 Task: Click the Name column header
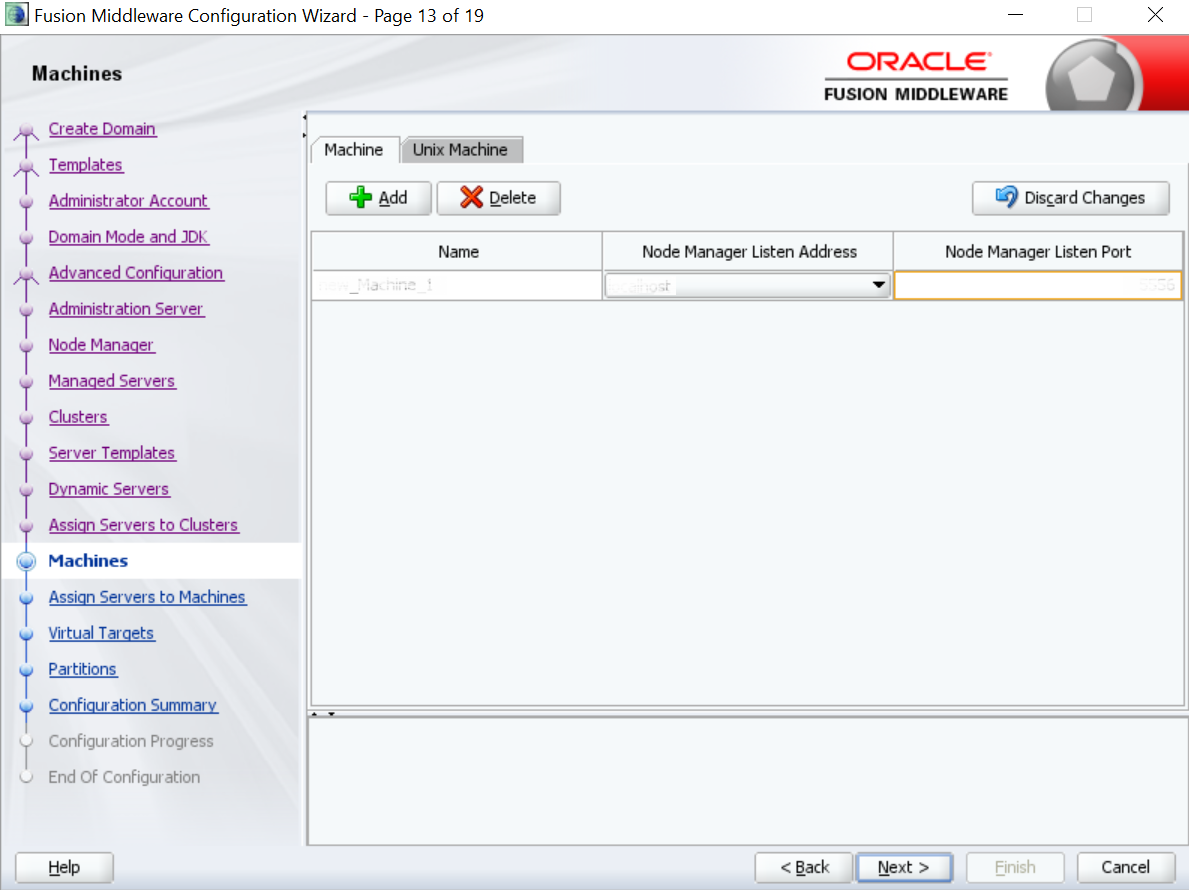pos(457,252)
